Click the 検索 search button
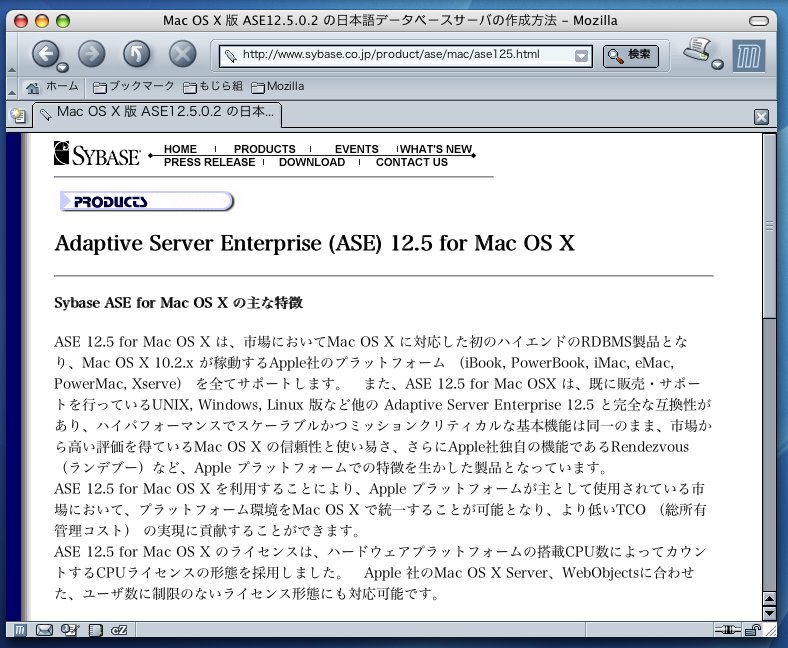Image resolution: width=788 pixels, height=648 pixels. coord(630,55)
